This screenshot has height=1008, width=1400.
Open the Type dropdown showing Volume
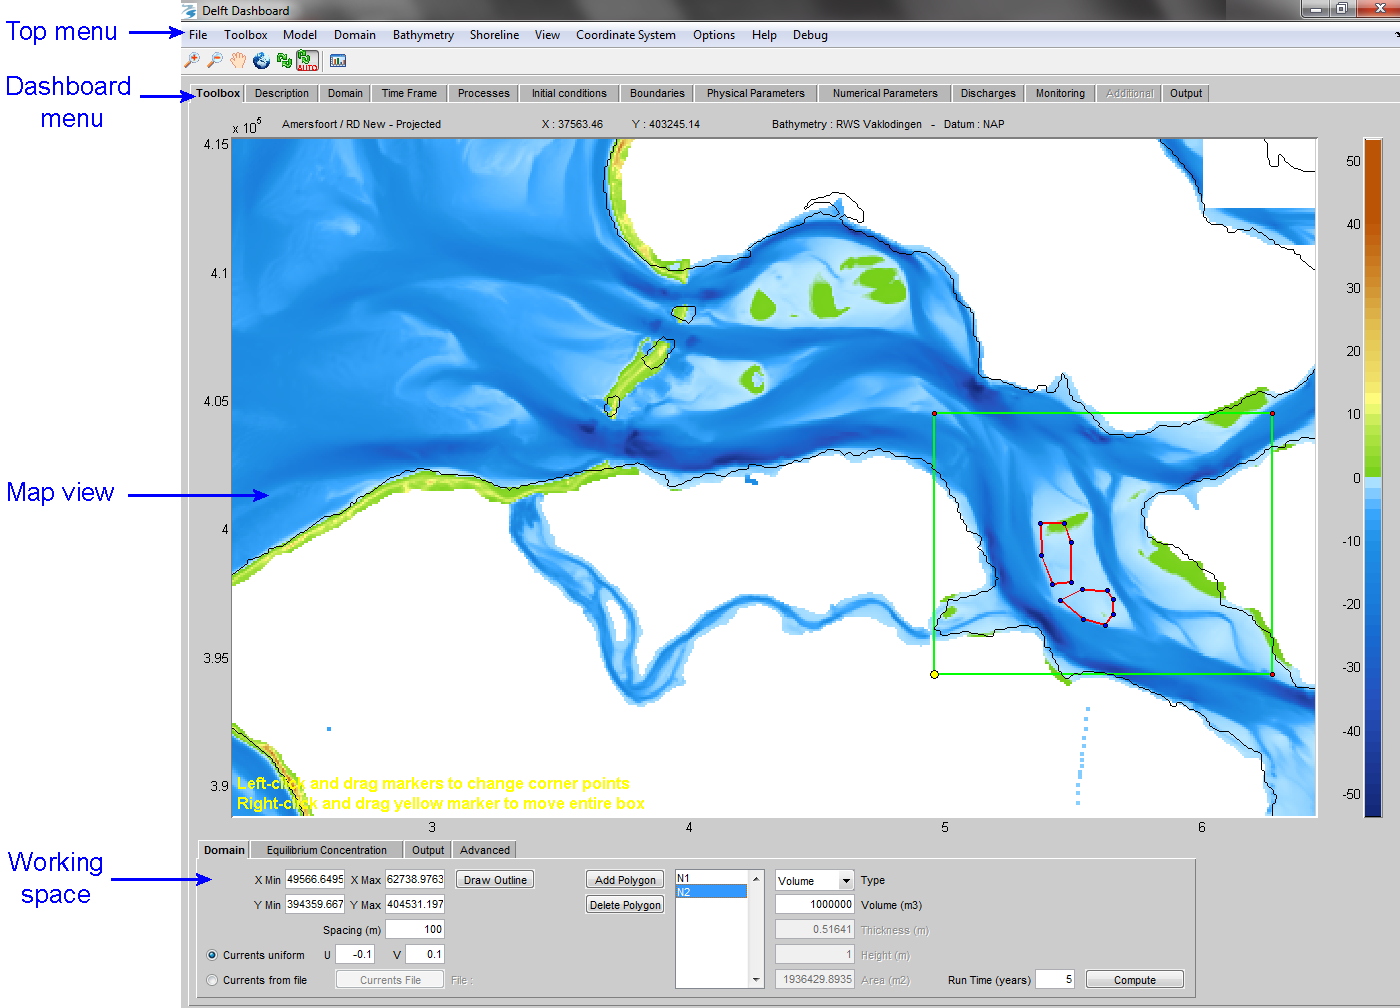point(815,881)
